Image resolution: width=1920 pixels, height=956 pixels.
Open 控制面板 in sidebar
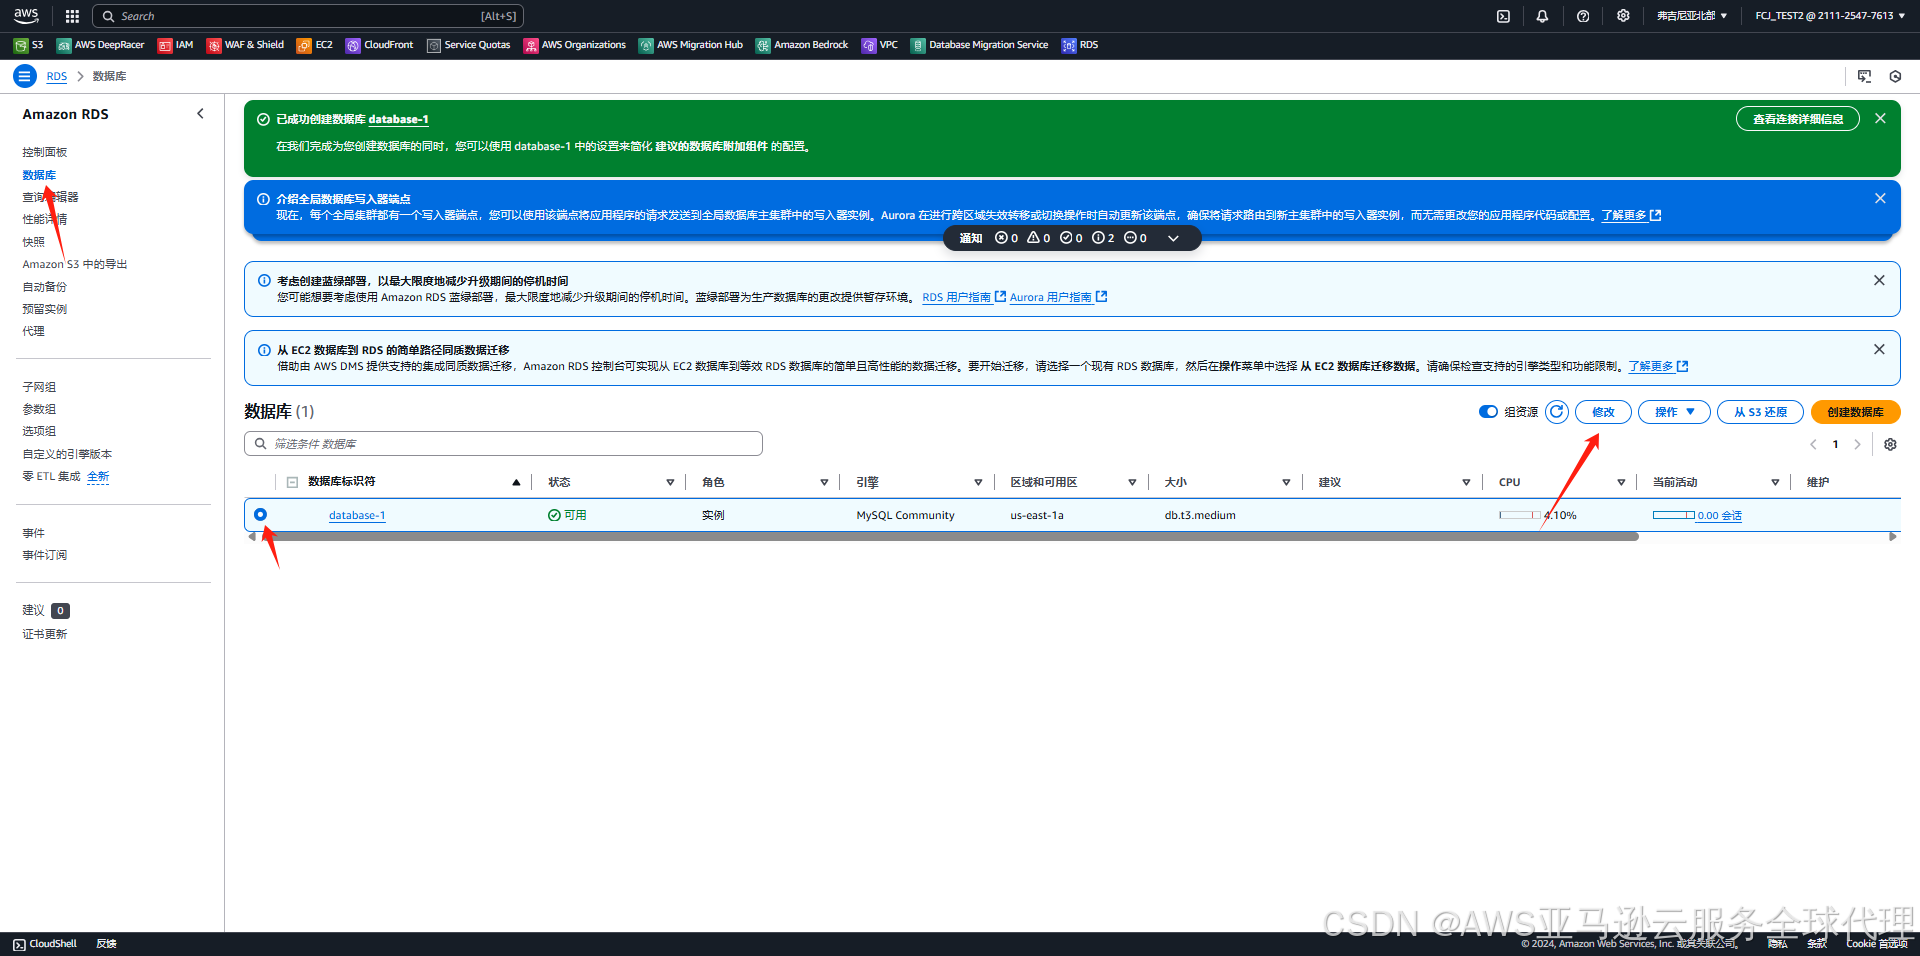44,152
